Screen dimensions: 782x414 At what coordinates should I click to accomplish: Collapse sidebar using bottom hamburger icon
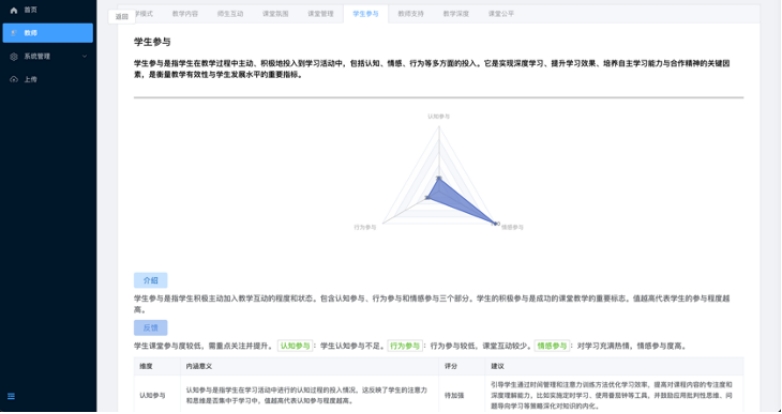click(12, 396)
